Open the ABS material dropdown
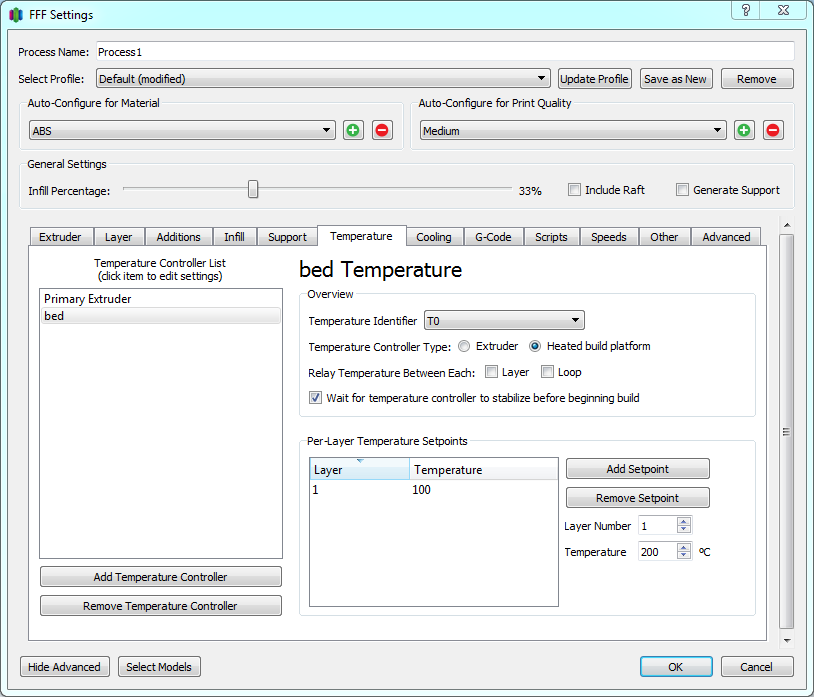Viewport: 814px width, 697px height. pyautogui.click(x=182, y=130)
